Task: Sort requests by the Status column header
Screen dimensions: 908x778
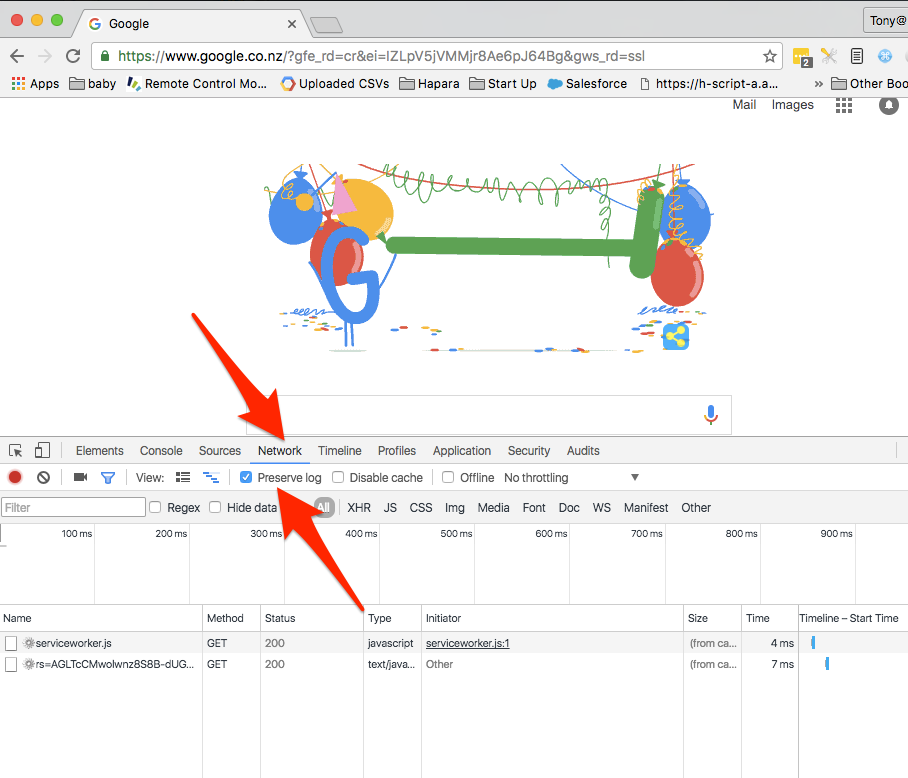Action: 312,618
